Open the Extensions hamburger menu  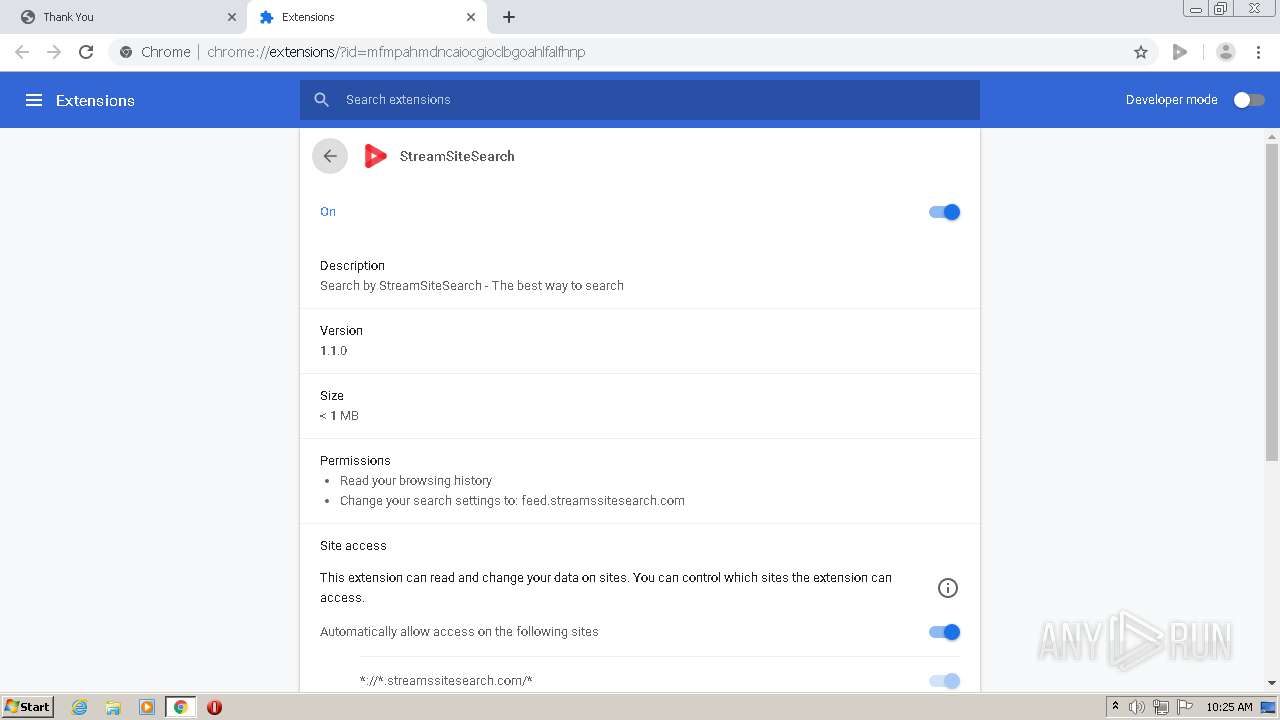[34, 100]
